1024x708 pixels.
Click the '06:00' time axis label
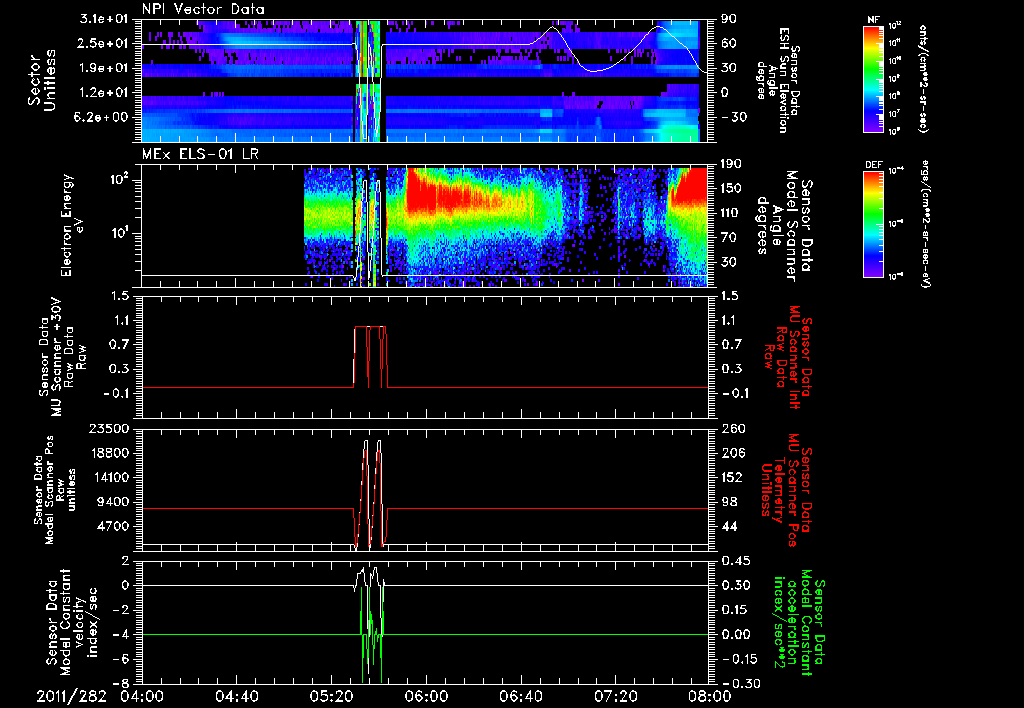pyautogui.click(x=426, y=696)
